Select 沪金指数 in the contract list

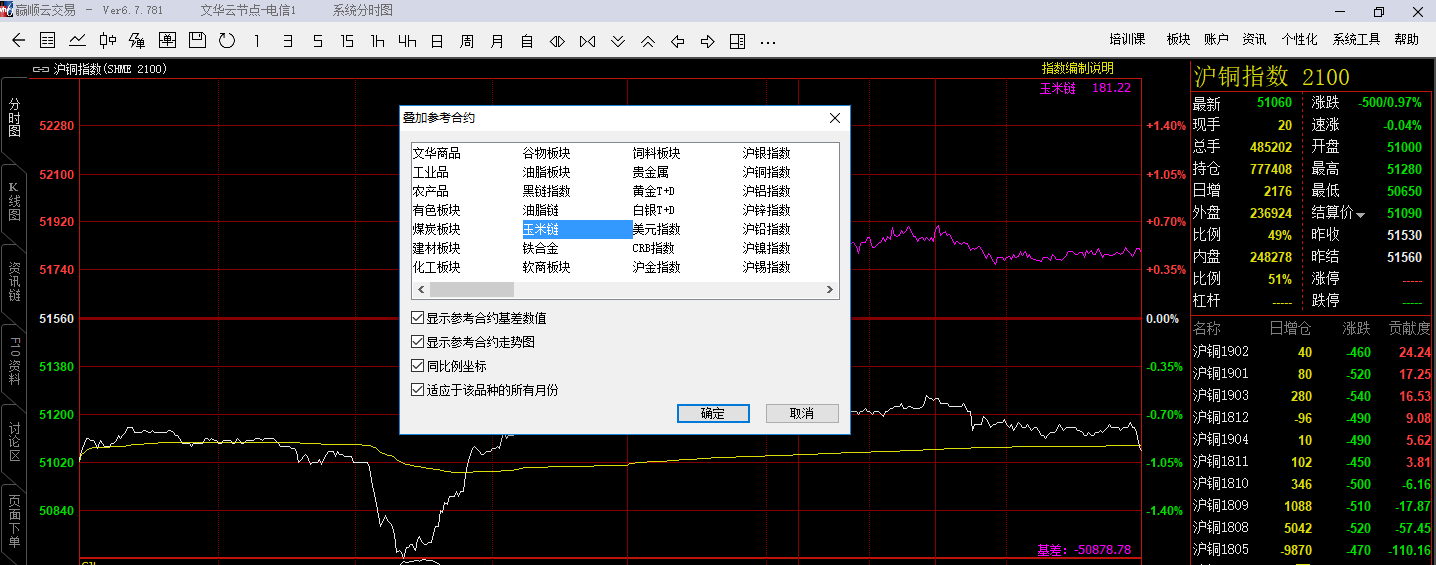656,267
